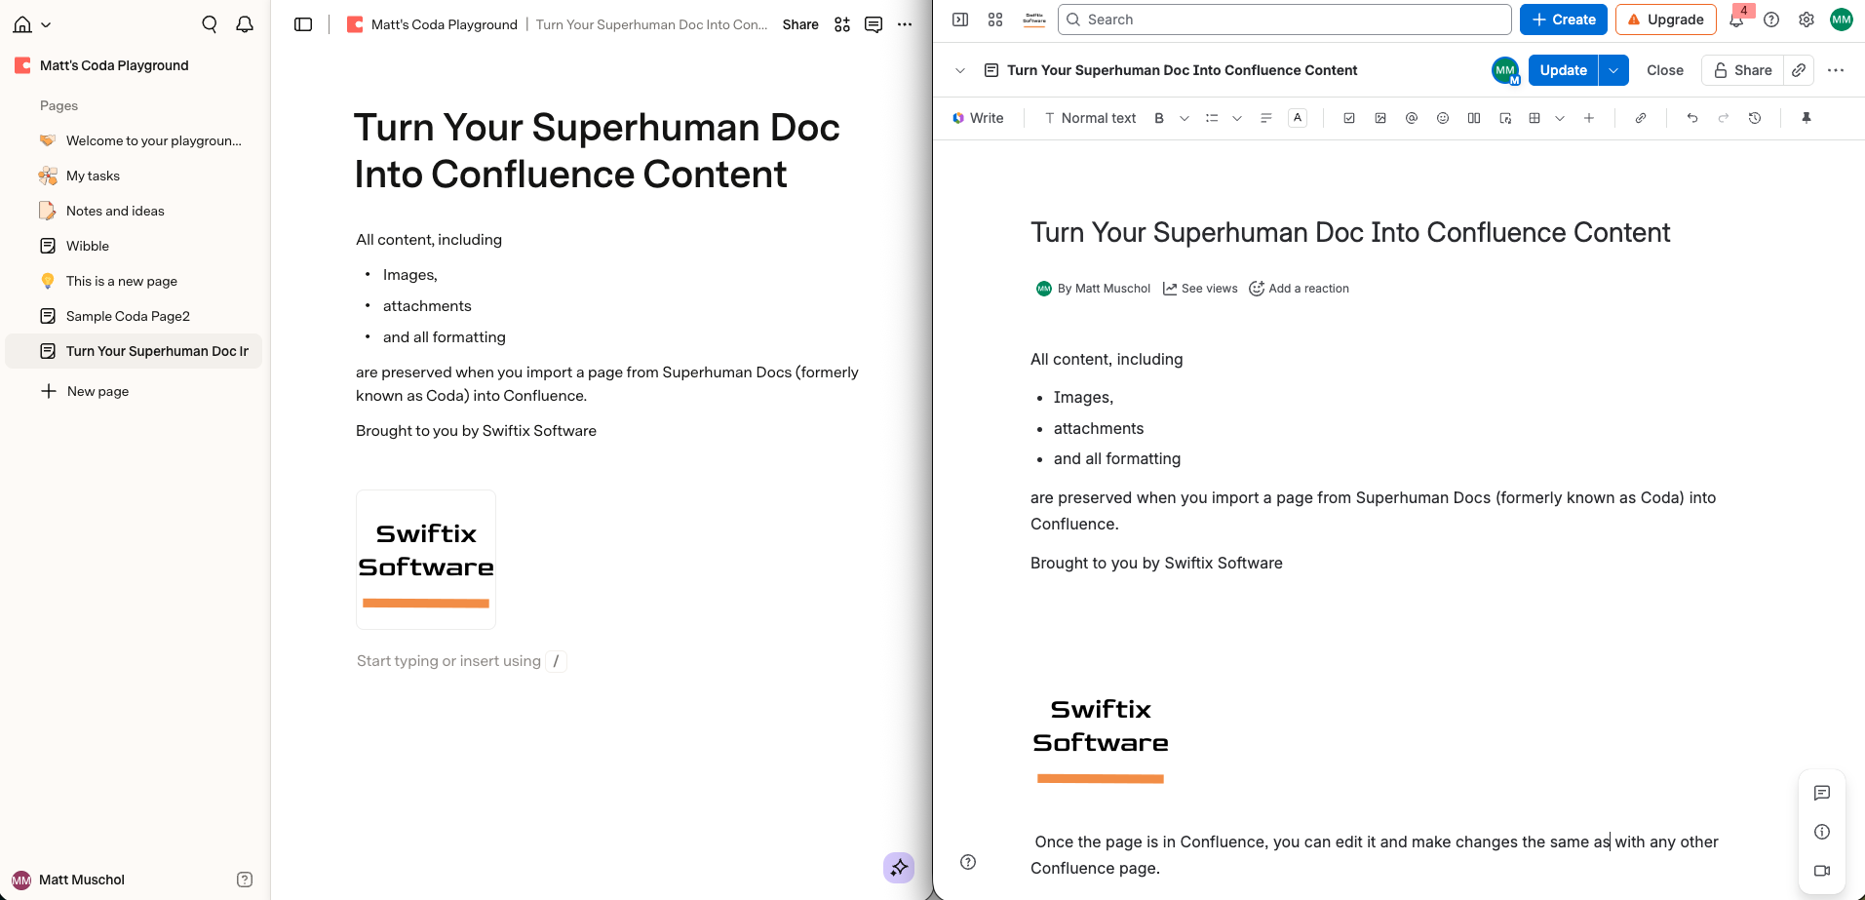This screenshot has height=900, width=1865.
Task: Expand more formatting chevron beside Bold
Action: [1184, 118]
